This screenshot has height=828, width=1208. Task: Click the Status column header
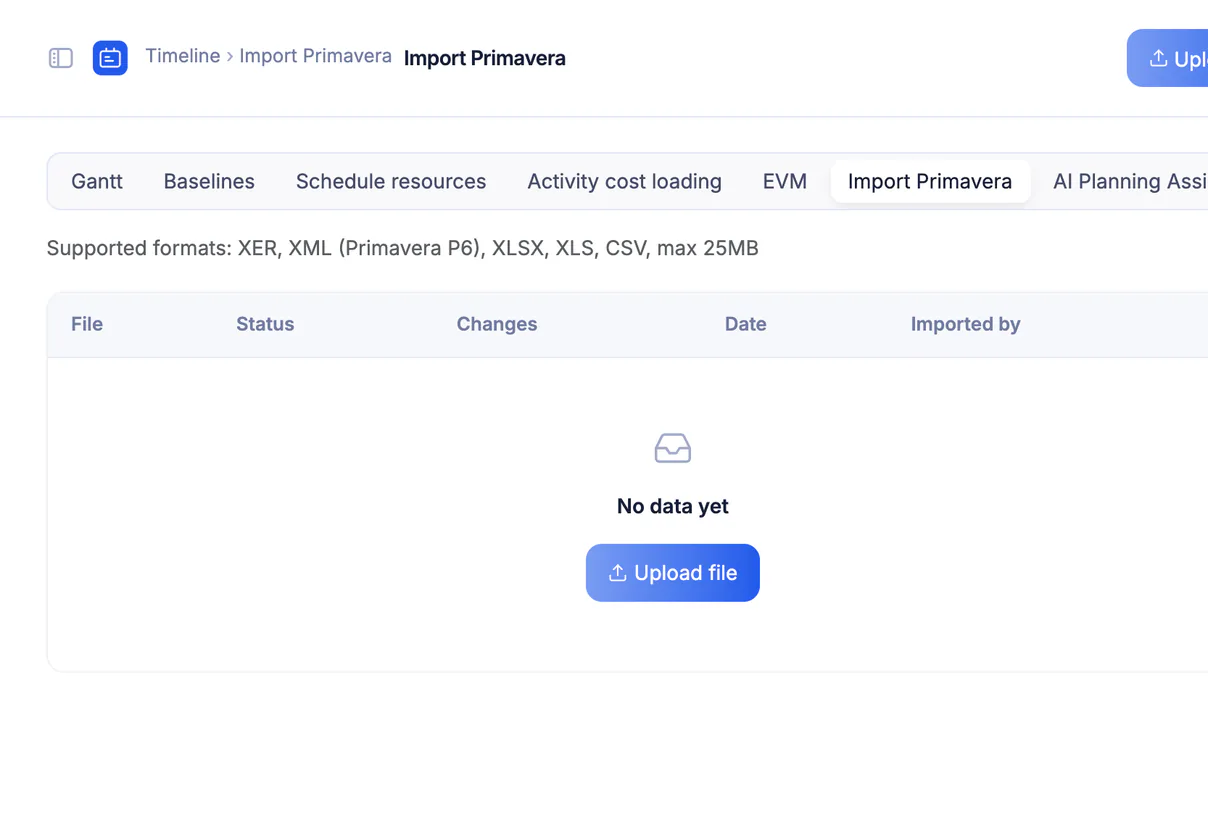tap(265, 324)
